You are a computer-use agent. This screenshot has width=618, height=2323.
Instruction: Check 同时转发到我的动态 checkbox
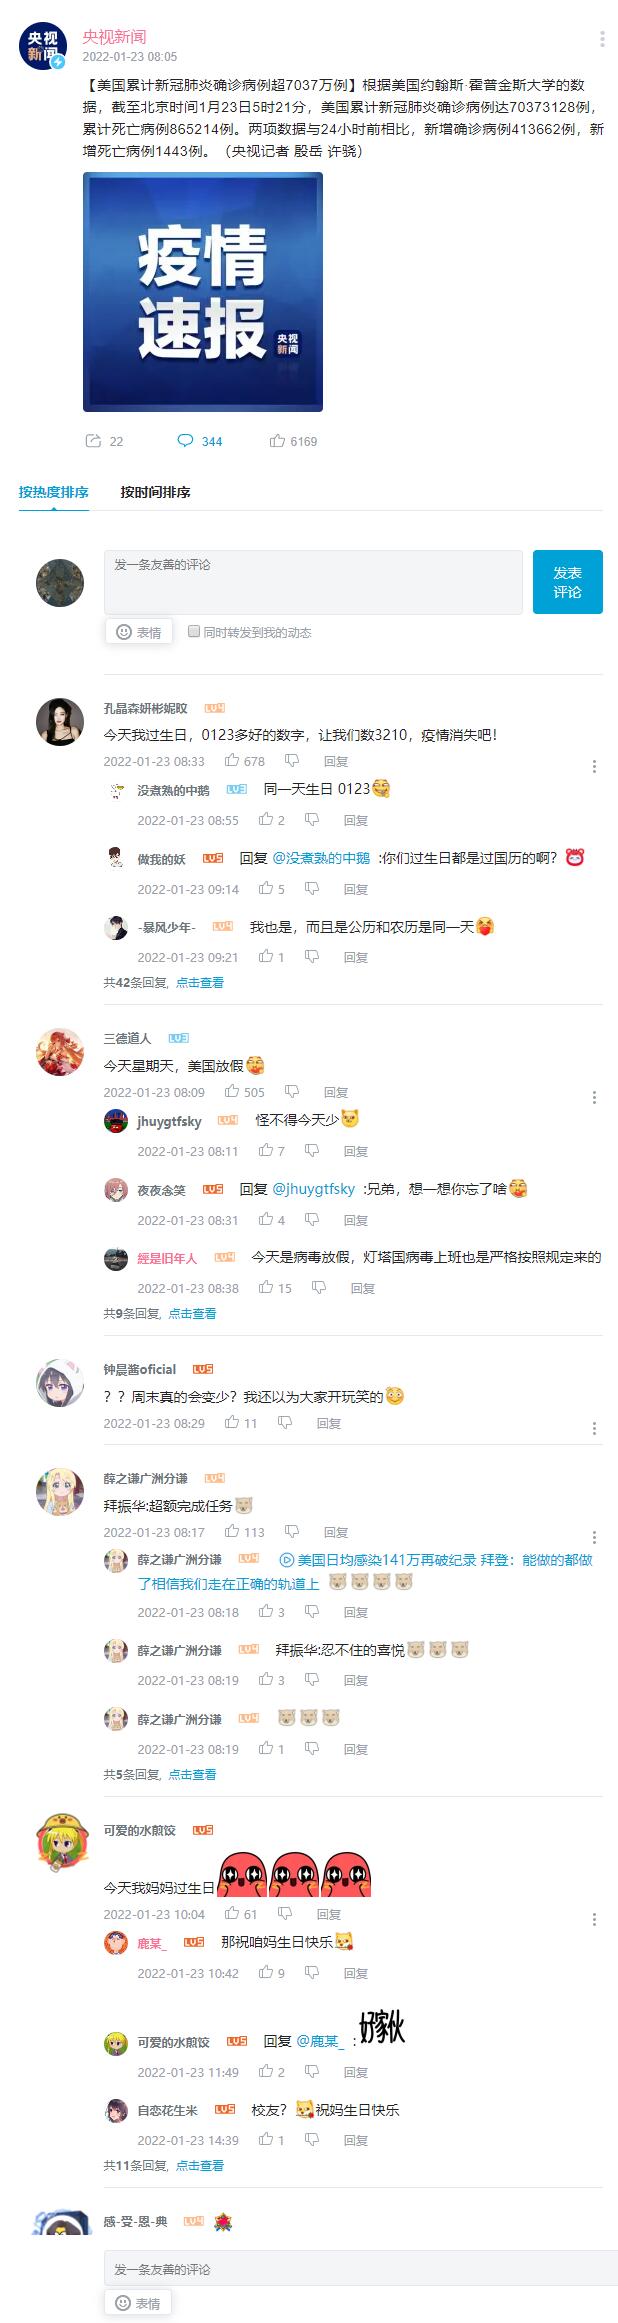tap(194, 631)
